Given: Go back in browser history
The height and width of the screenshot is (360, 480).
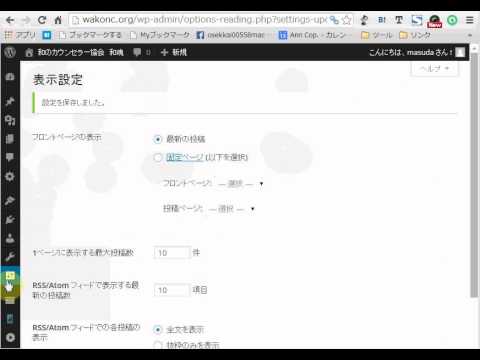Looking at the screenshot, I should point(10,20).
